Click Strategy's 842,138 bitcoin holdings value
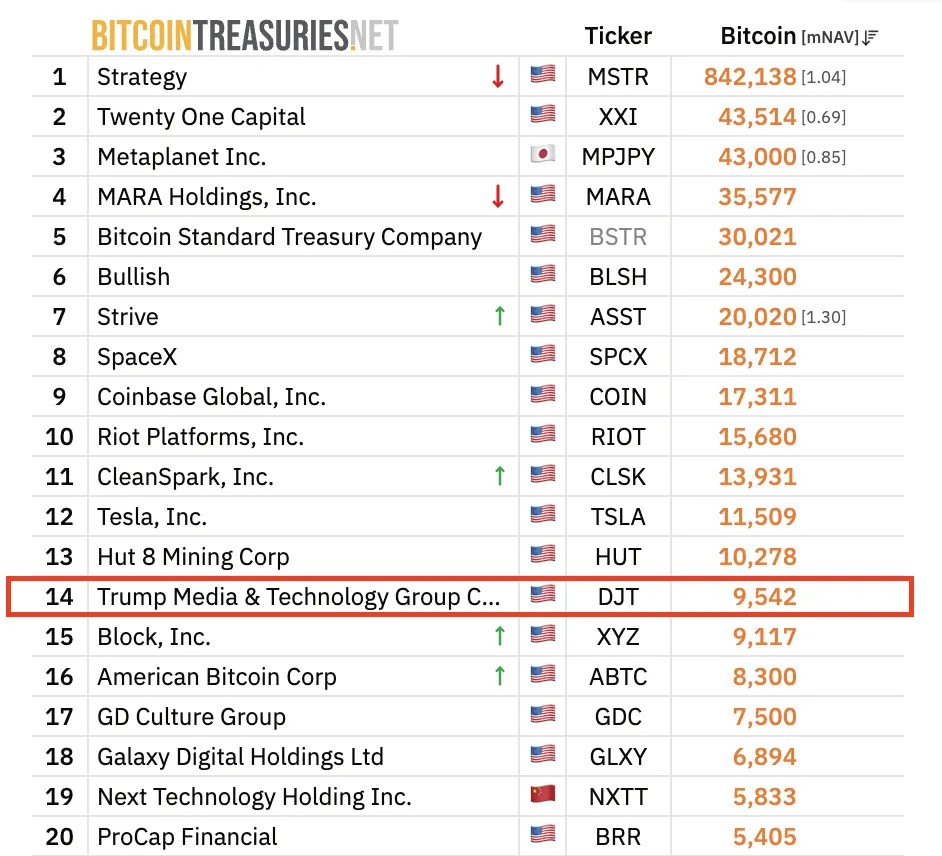 coord(750,77)
